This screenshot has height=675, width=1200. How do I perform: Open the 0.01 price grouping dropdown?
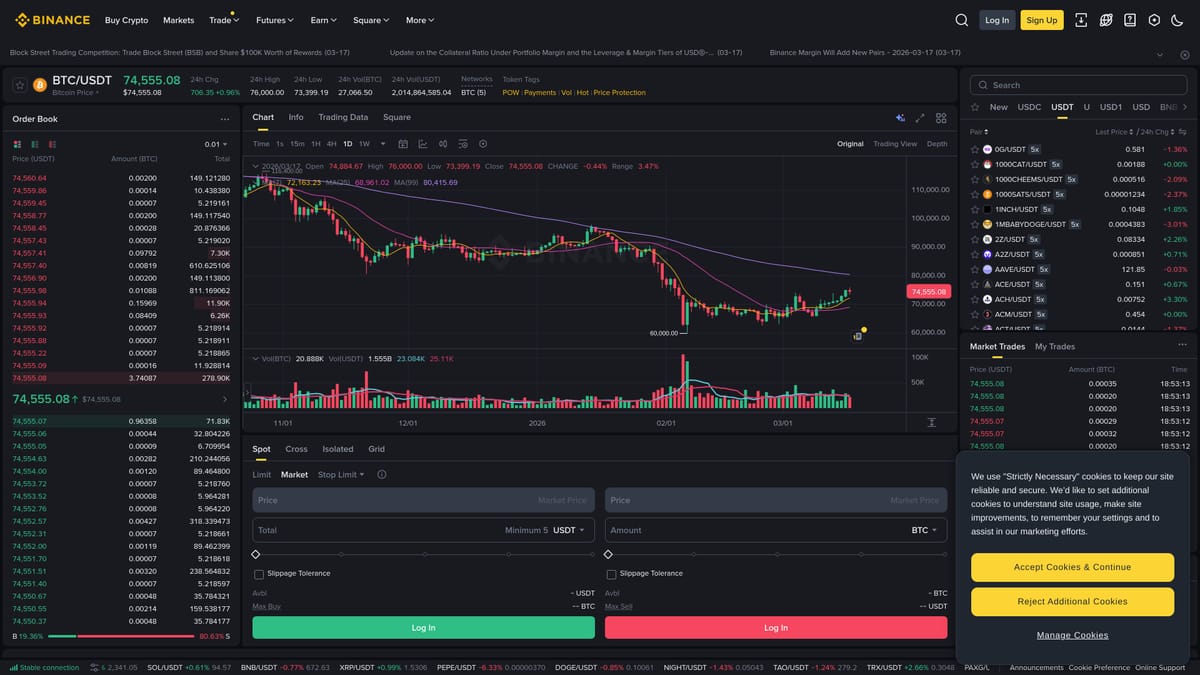216,144
